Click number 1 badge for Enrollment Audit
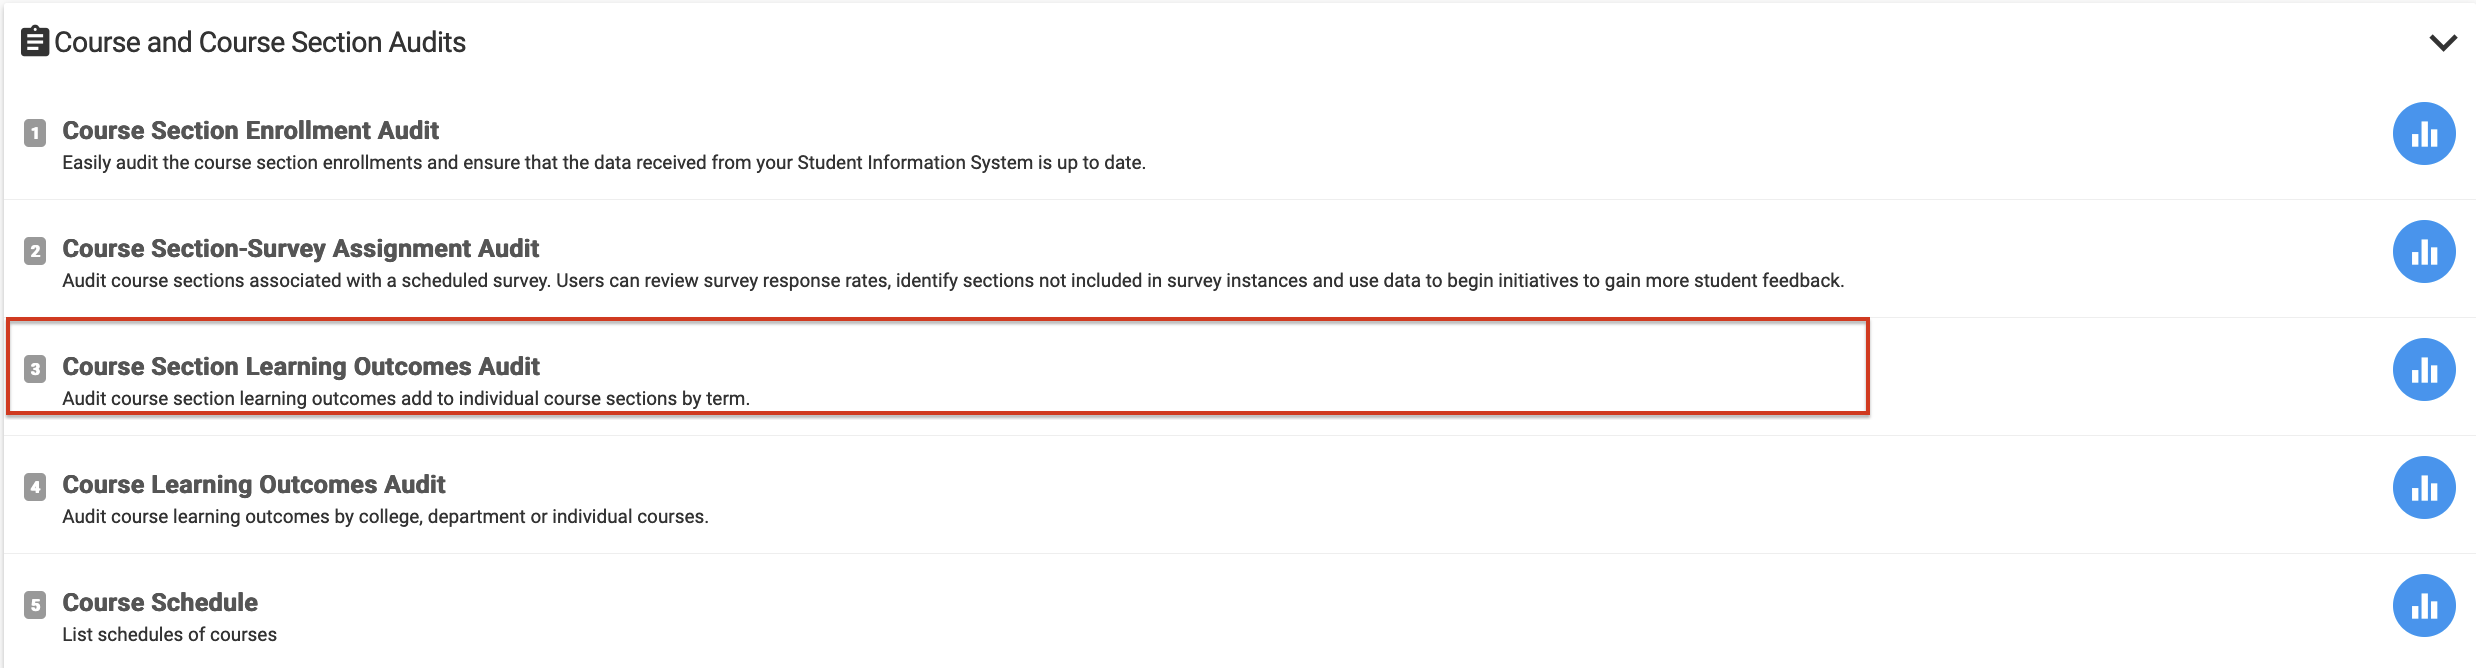Screen dimensions: 2476x668 (35, 133)
